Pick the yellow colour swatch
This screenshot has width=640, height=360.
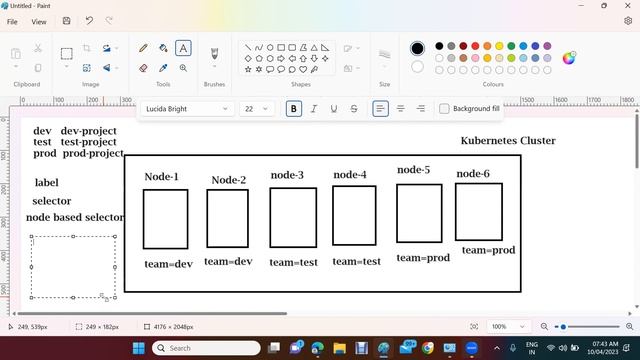[x=499, y=46]
